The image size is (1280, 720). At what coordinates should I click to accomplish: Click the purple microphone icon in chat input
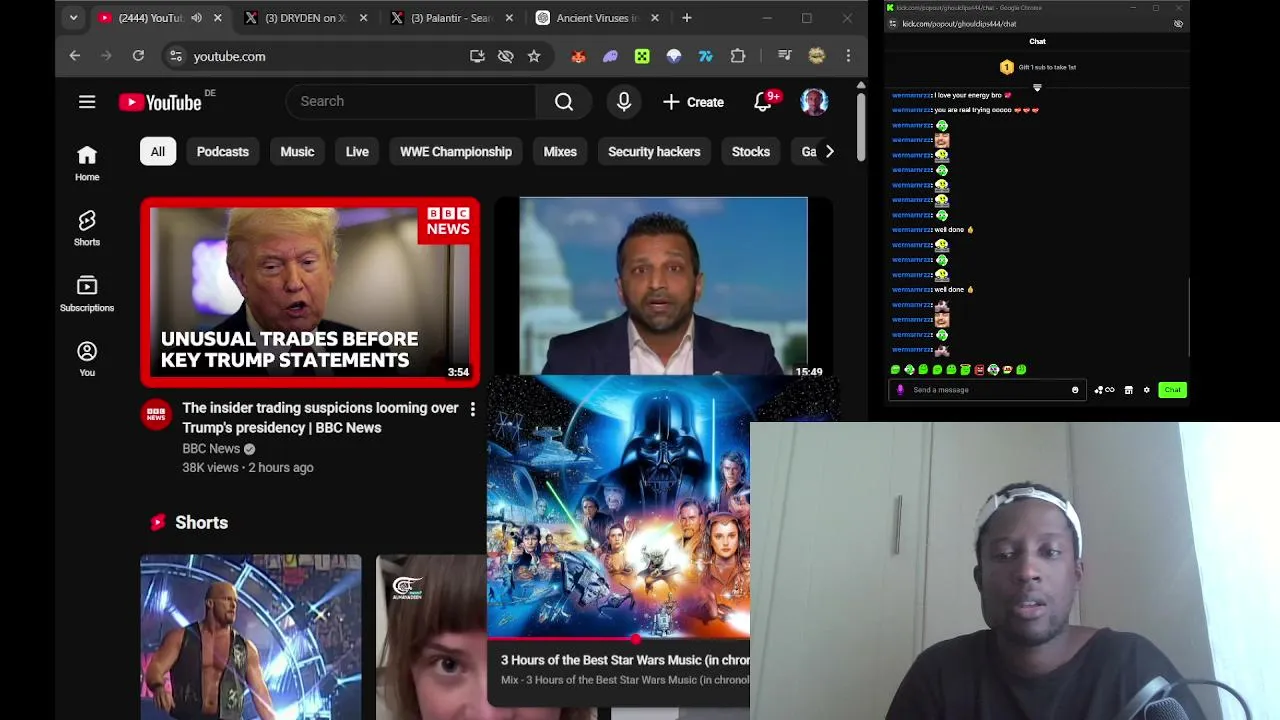[900, 390]
